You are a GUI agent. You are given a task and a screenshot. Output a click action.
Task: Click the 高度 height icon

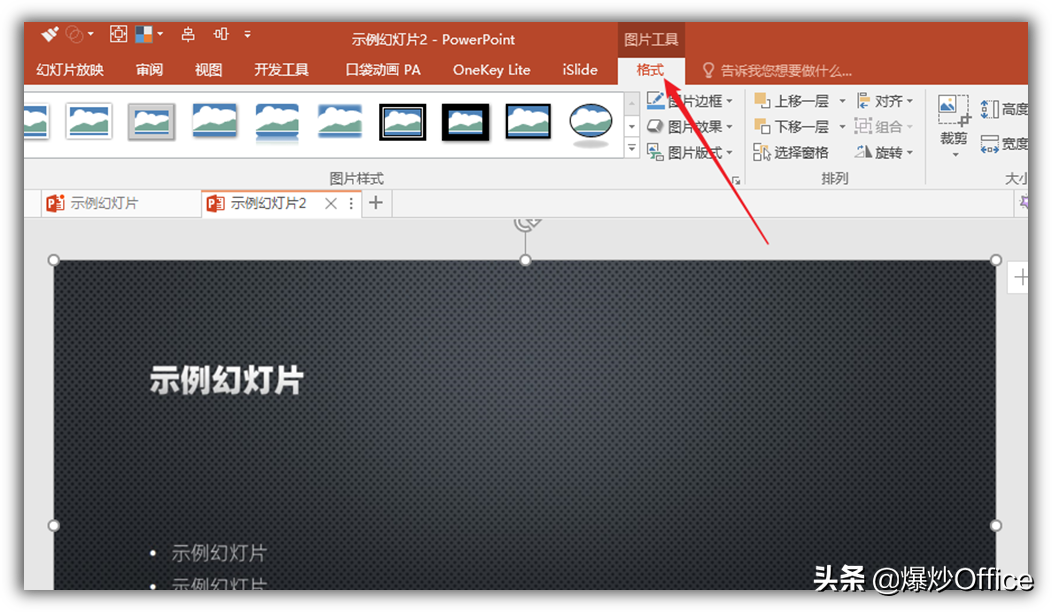coord(990,109)
